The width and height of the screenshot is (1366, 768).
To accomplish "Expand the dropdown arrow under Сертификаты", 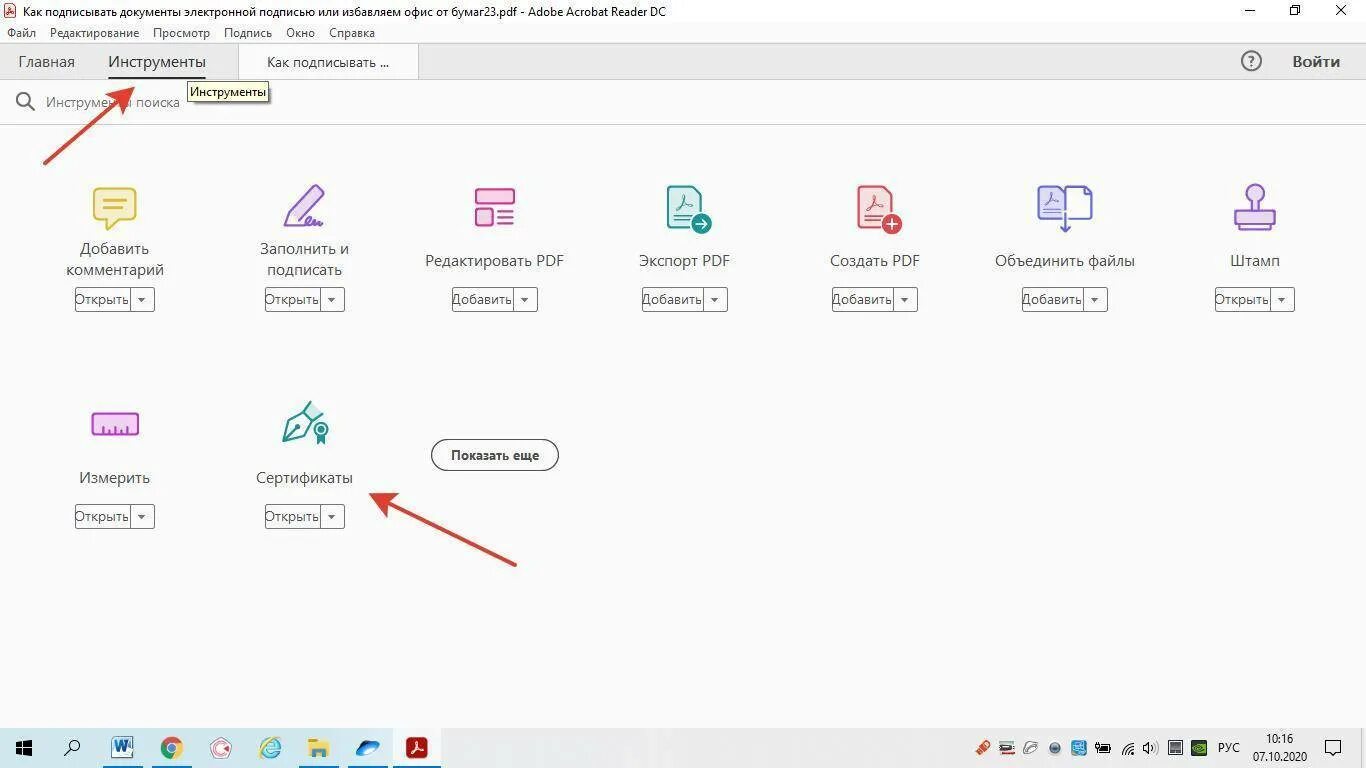I will click(332, 516).
